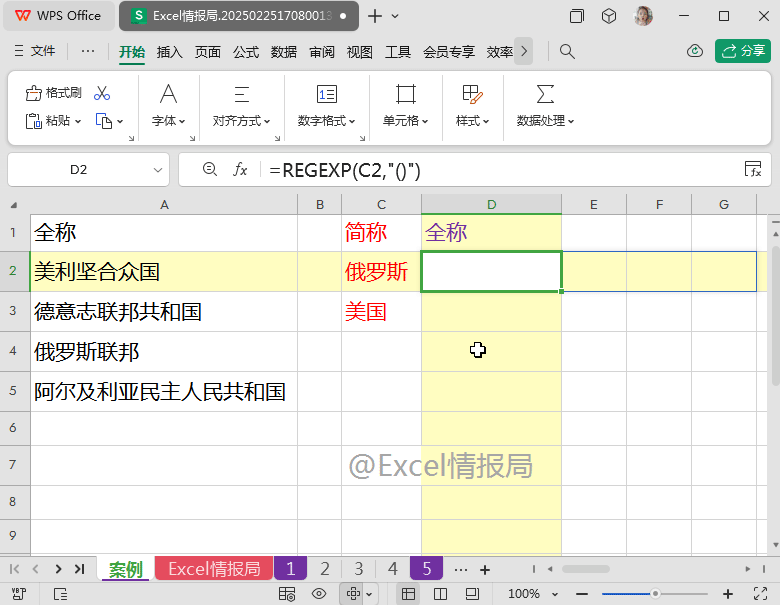Open the Insert (插入) ribbon tab
Screen dimensions: 780x605
170,52
